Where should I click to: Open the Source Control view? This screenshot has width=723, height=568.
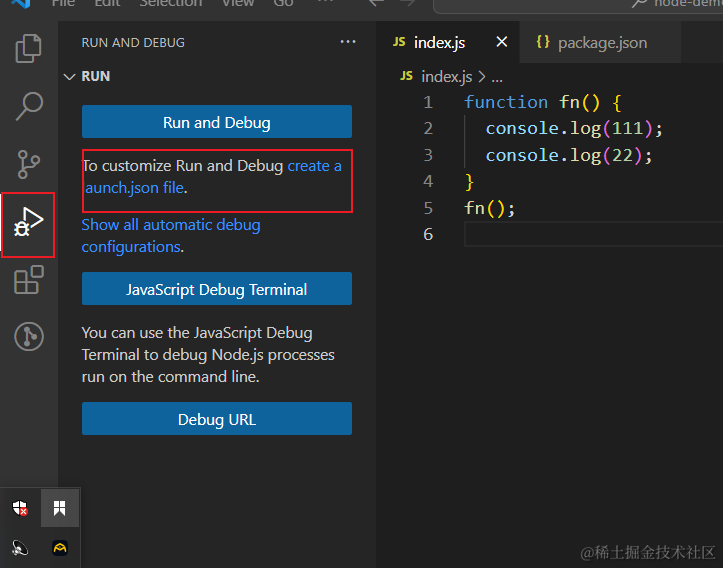point(28,163)
